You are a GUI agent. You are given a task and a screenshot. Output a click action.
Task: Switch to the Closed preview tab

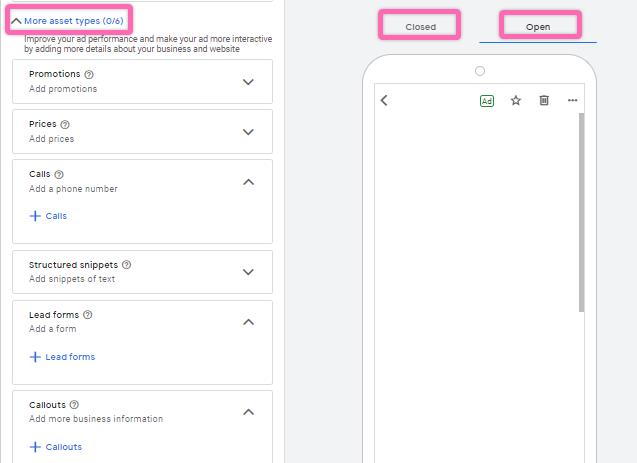(420, 27)
